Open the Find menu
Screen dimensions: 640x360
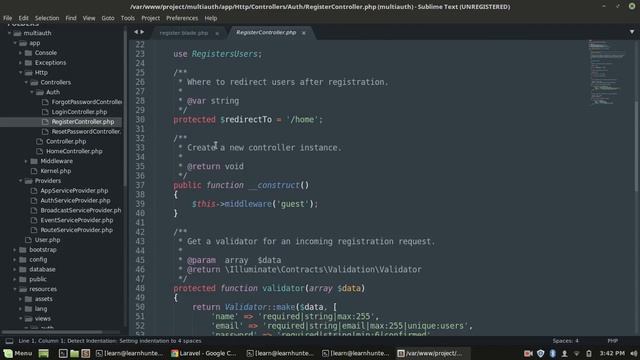click(x=71, y=18)
